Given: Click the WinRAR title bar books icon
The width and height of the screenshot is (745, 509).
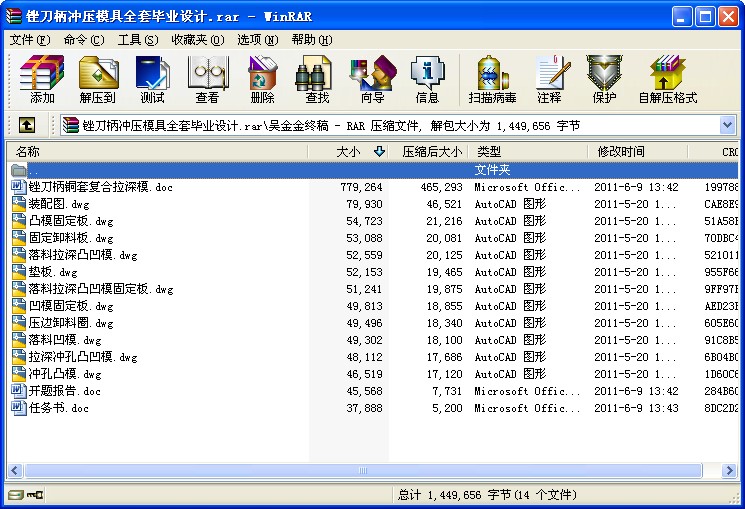Looking at the screenshot, I should point(13,16).
